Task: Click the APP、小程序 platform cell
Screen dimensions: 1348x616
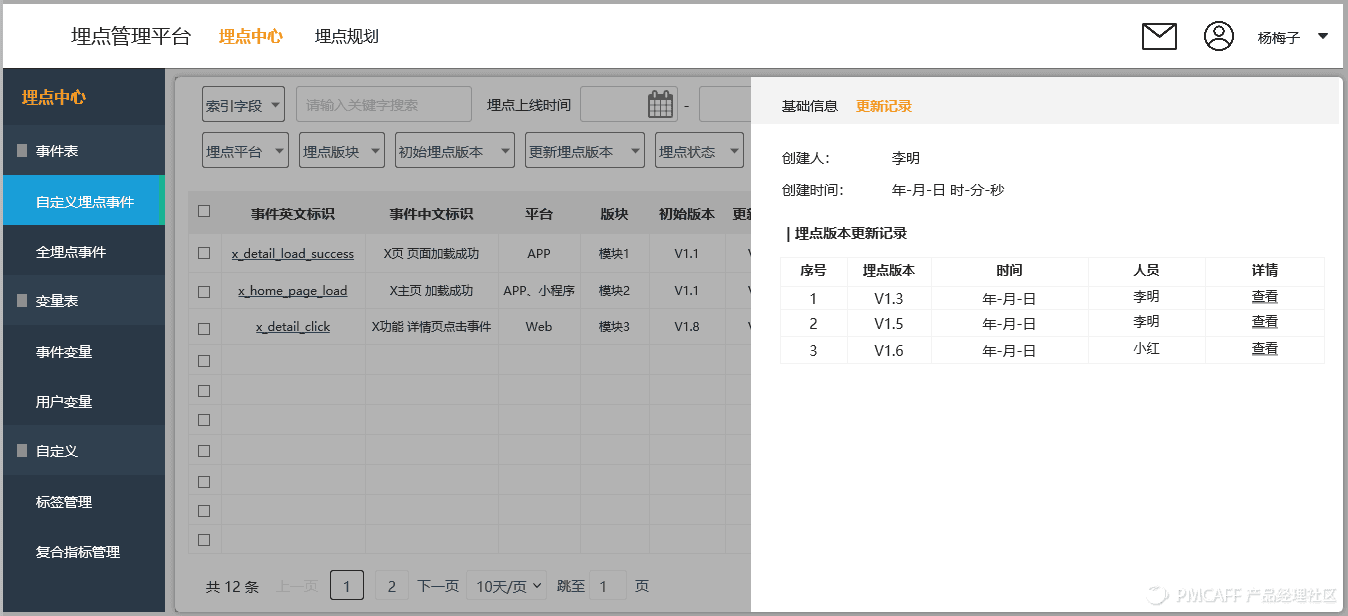Action: point(539,291)
